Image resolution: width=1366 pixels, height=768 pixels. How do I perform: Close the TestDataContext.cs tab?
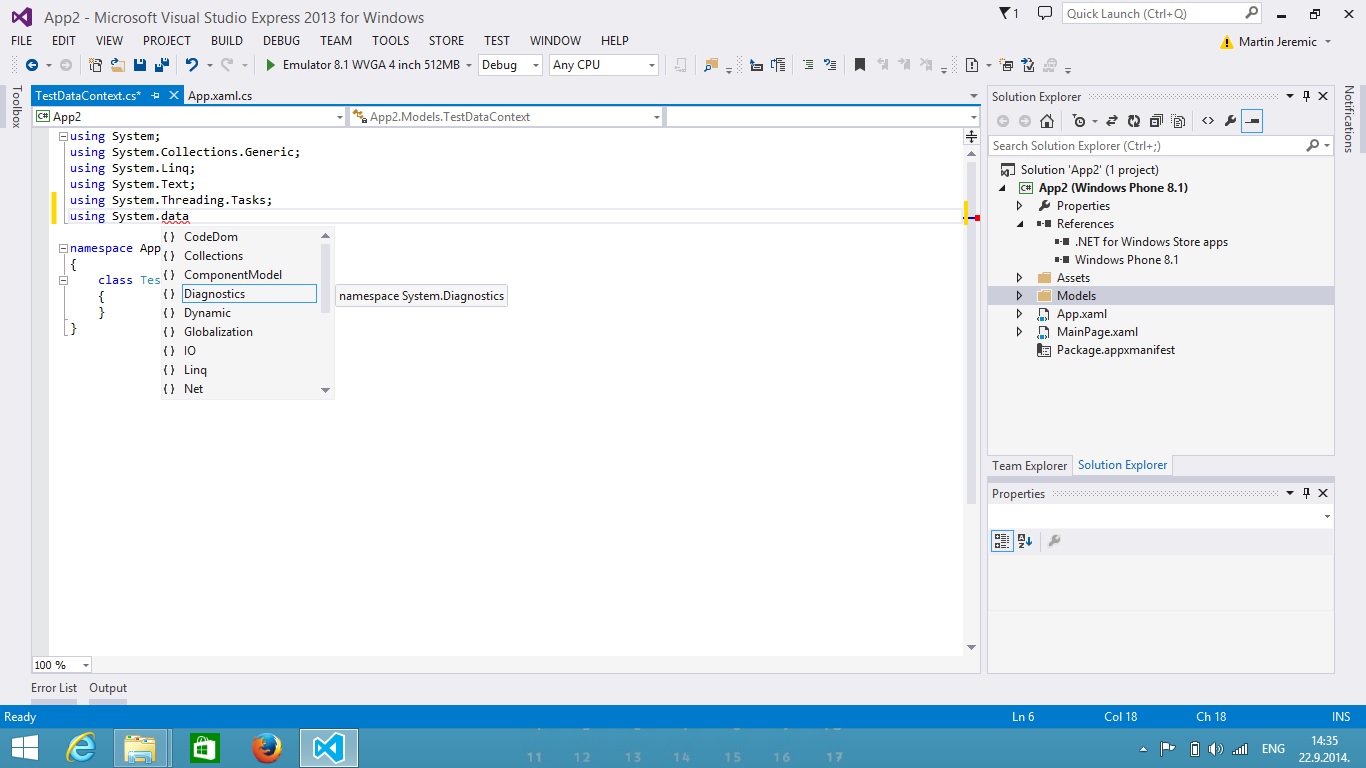coord(174,96)
